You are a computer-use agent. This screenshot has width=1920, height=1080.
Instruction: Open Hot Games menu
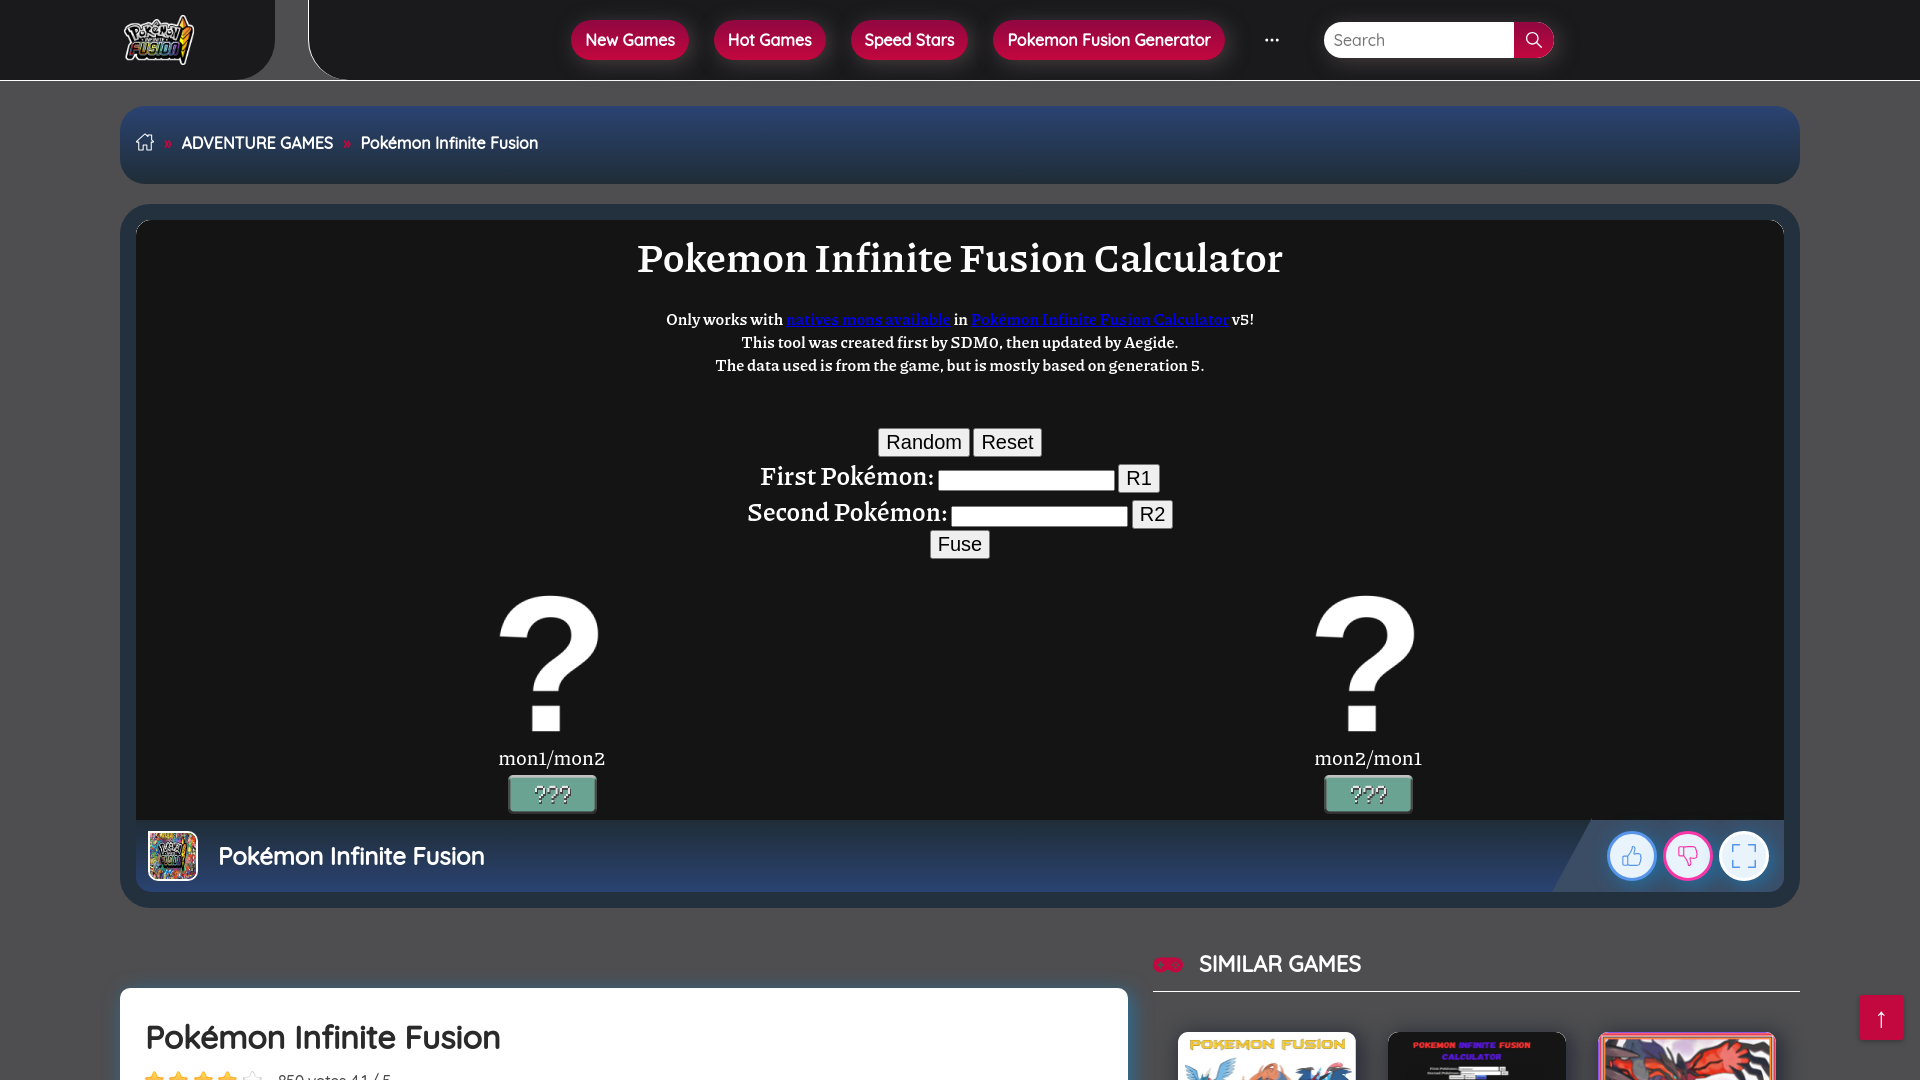coord(770,40)
